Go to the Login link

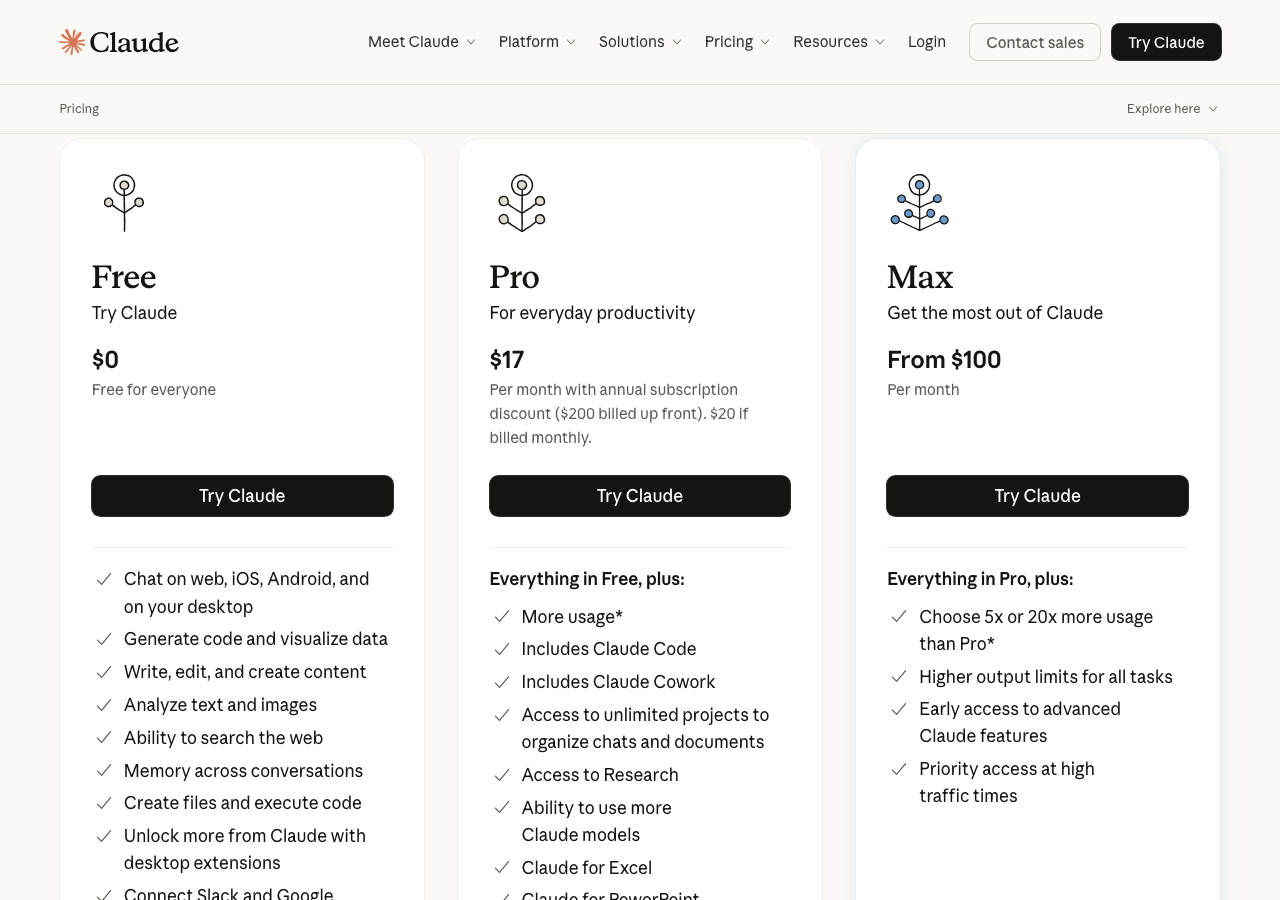pyautogui.click(x=927, y=42)
